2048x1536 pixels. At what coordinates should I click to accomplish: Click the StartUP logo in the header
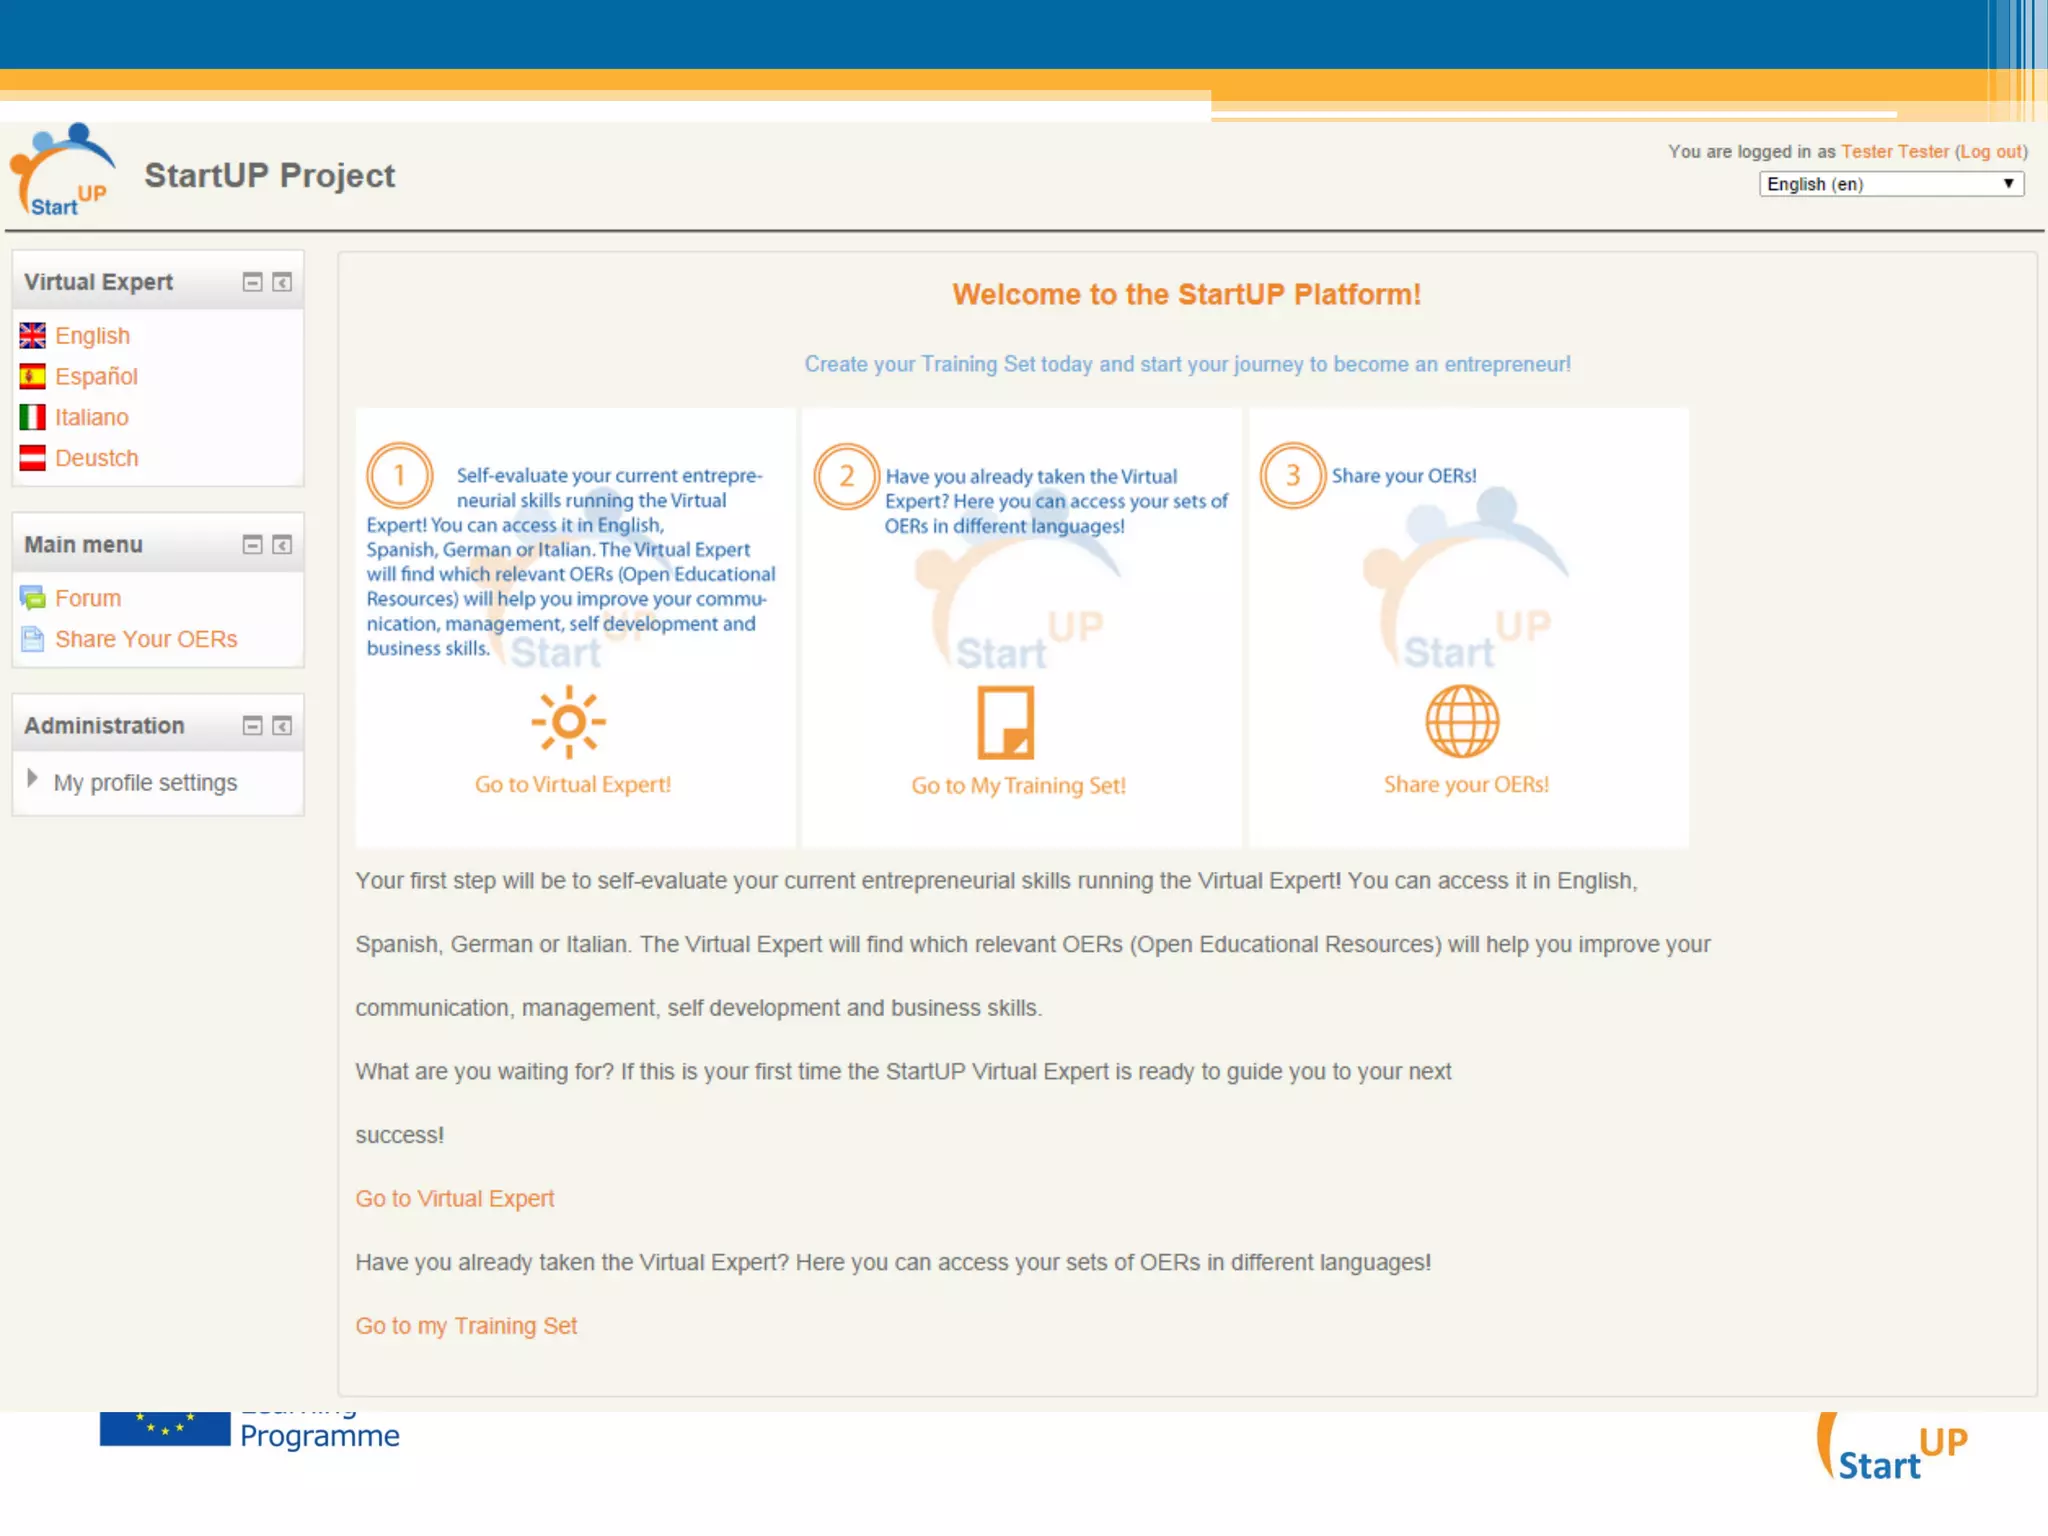pyautogui.click(x=64, y=172)
